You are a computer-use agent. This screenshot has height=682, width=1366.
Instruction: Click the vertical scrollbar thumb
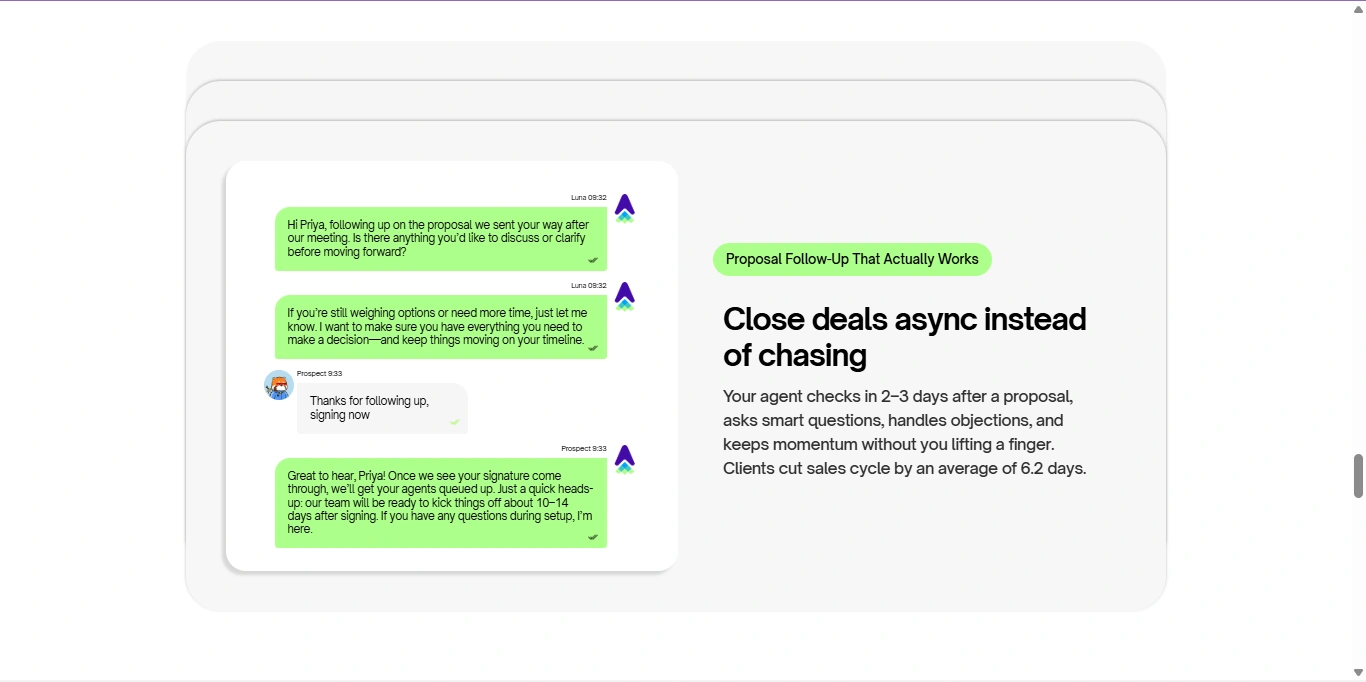pyautogui.click(x=1358, y=476)
